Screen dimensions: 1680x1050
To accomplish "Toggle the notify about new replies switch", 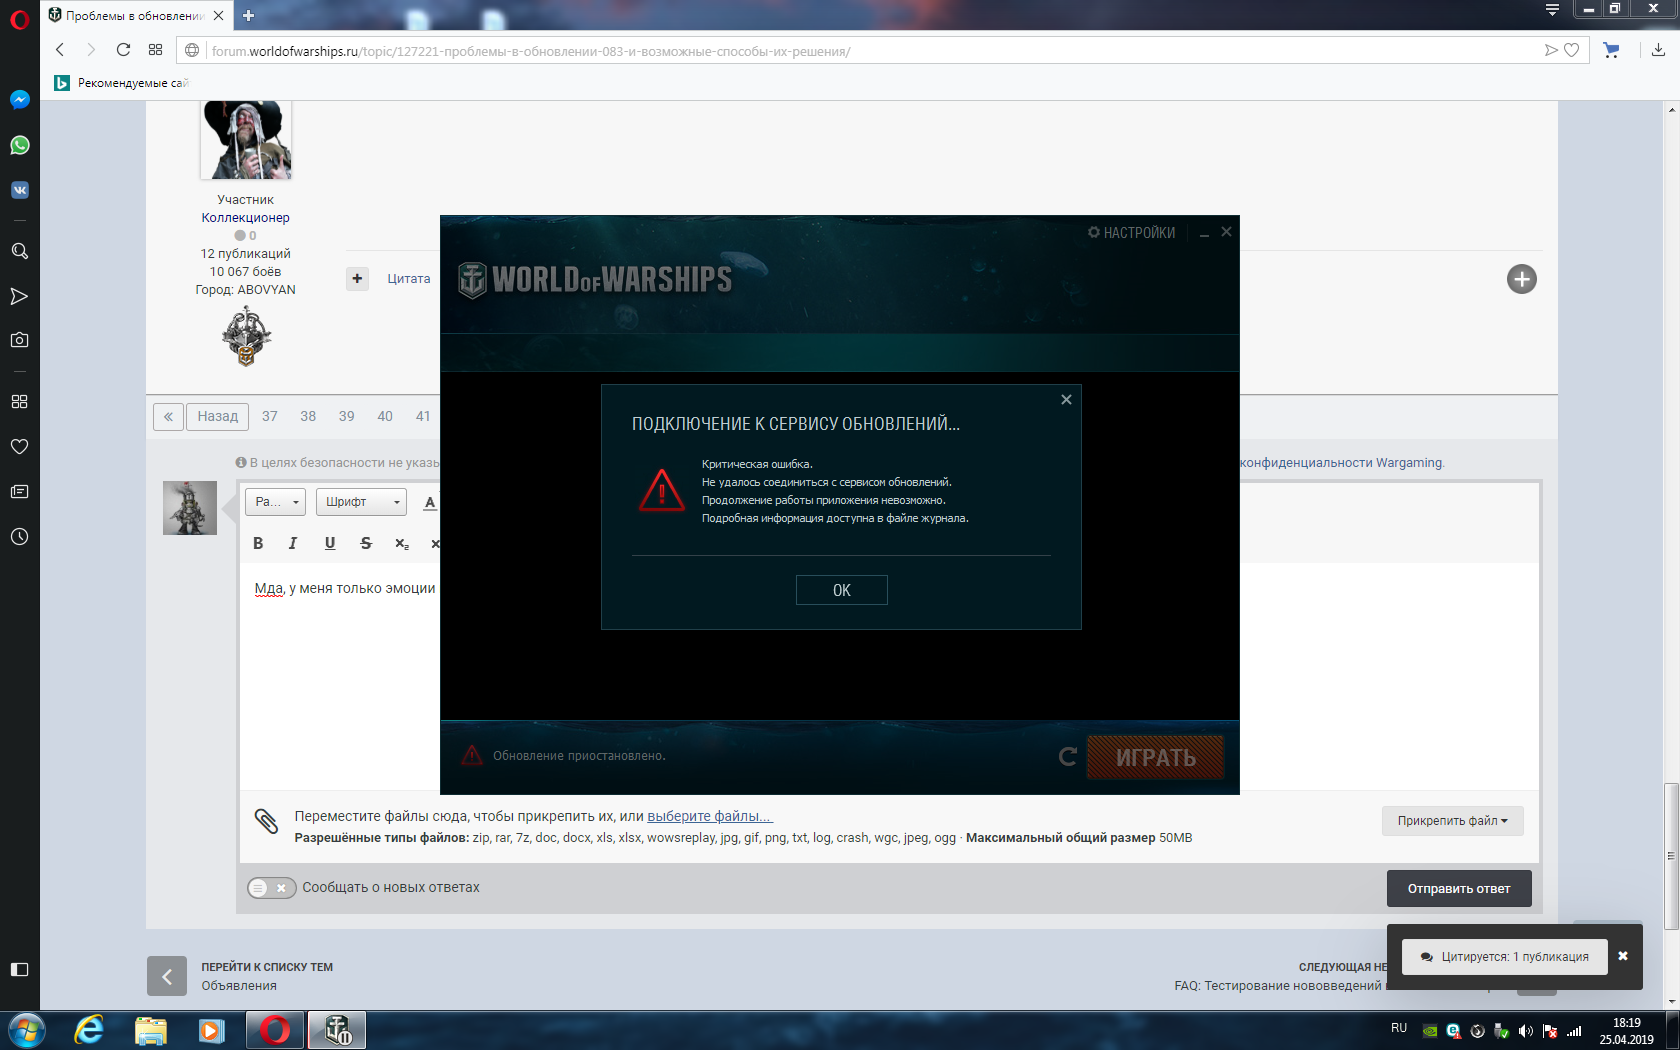I will coord(271,888).
